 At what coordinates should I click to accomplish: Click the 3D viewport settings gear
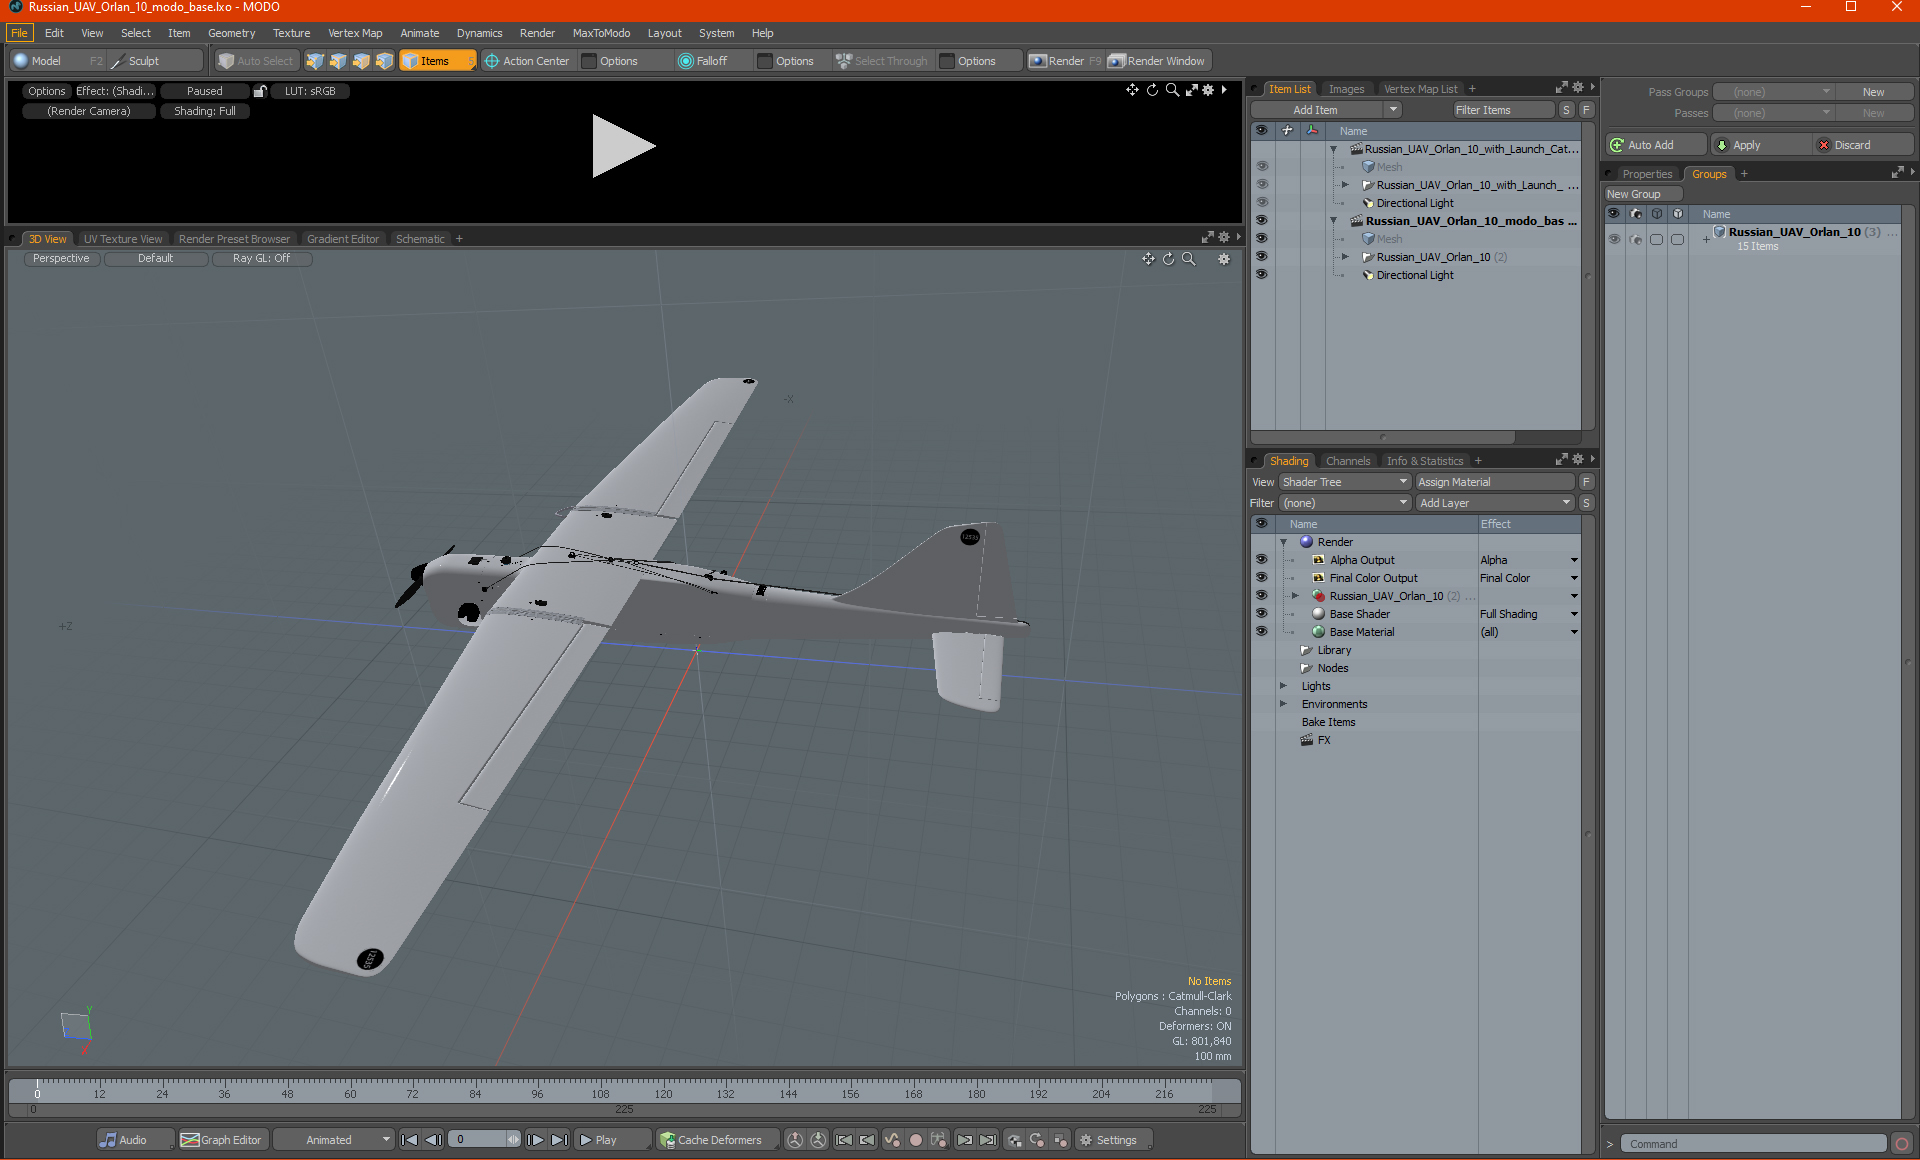1223,259
